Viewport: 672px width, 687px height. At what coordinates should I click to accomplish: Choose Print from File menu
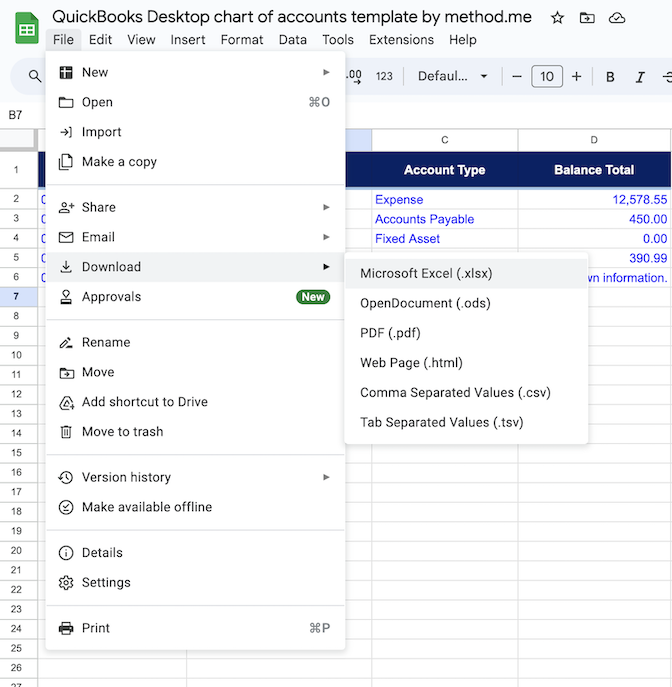tap(195, 628)
